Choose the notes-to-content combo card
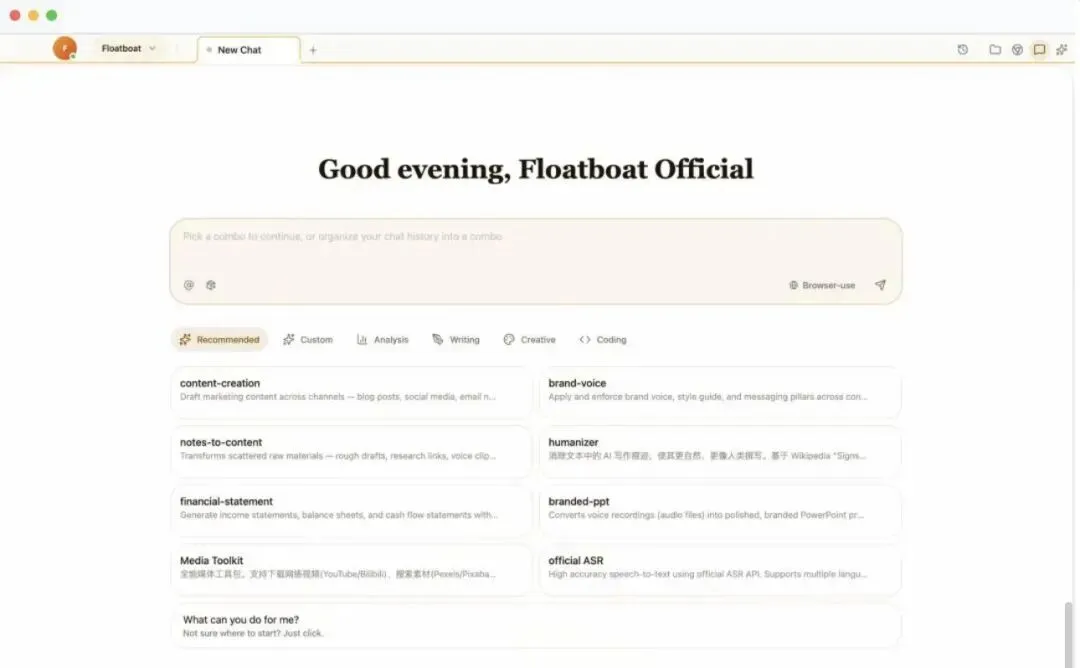 351,450
